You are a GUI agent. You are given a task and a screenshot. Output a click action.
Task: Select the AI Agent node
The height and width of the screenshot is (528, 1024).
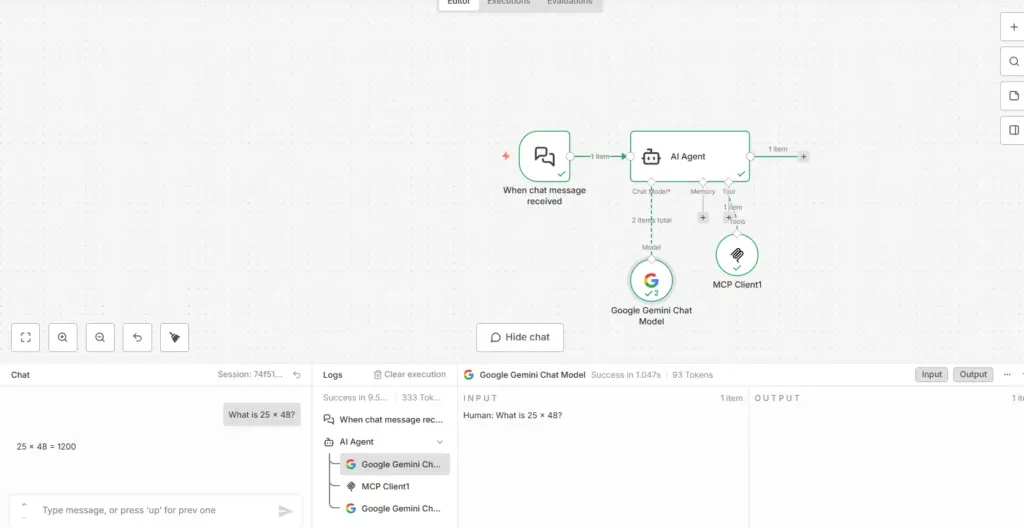pyautogui.click(x=690, y=156)
